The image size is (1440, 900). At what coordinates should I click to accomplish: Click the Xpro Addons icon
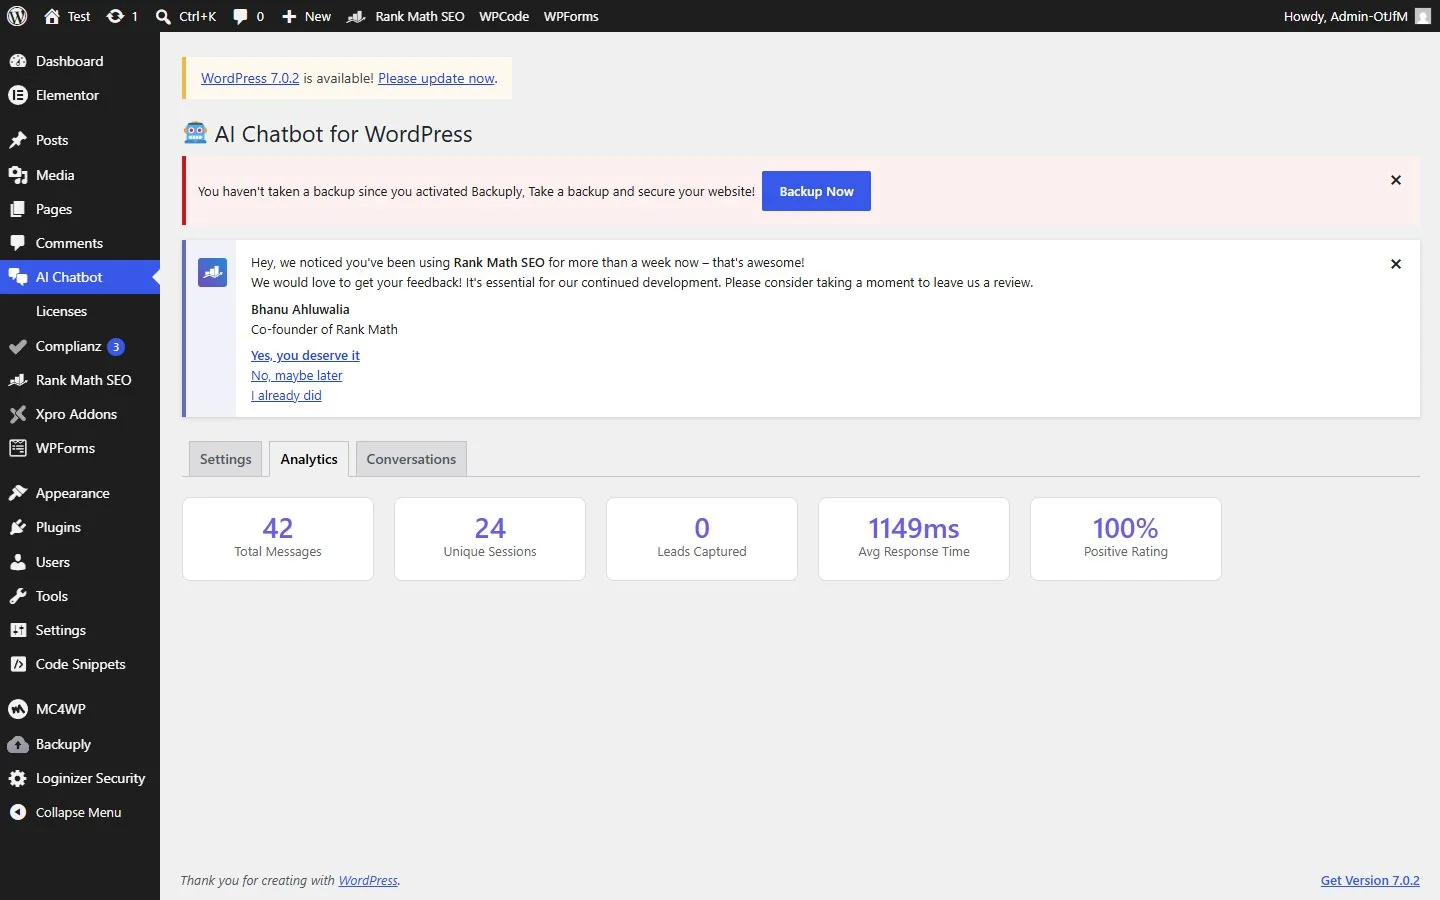click(17, 414)
